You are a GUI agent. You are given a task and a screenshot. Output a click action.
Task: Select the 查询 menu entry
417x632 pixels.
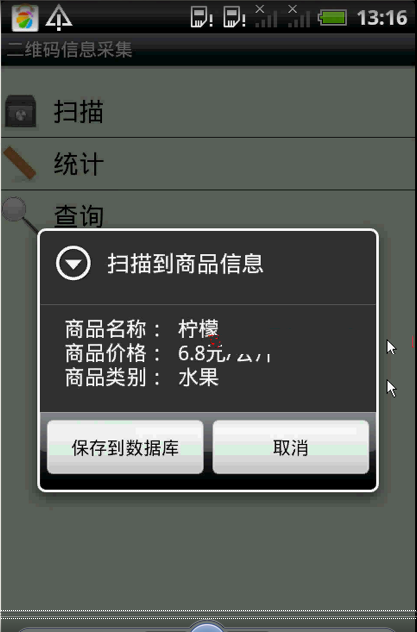coord(208,214)
